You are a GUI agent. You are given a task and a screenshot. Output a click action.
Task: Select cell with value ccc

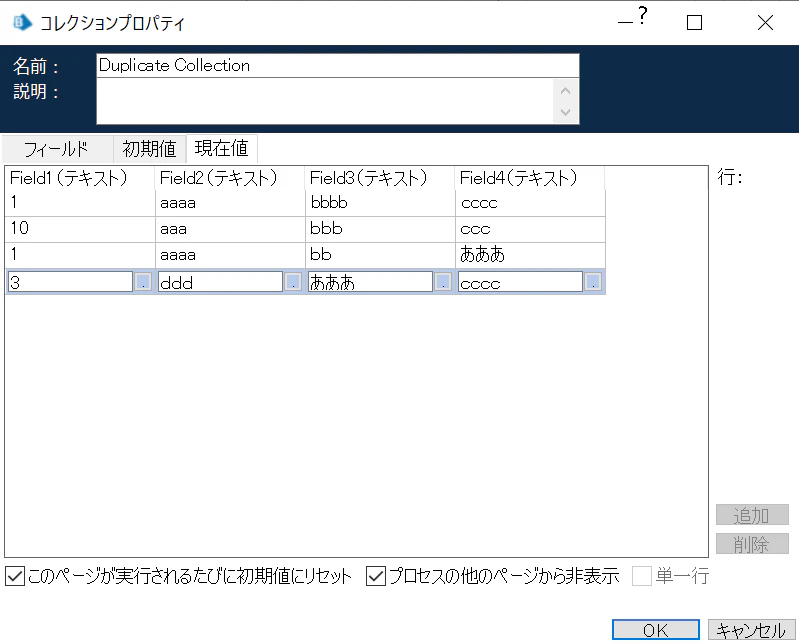pos(530,229)
